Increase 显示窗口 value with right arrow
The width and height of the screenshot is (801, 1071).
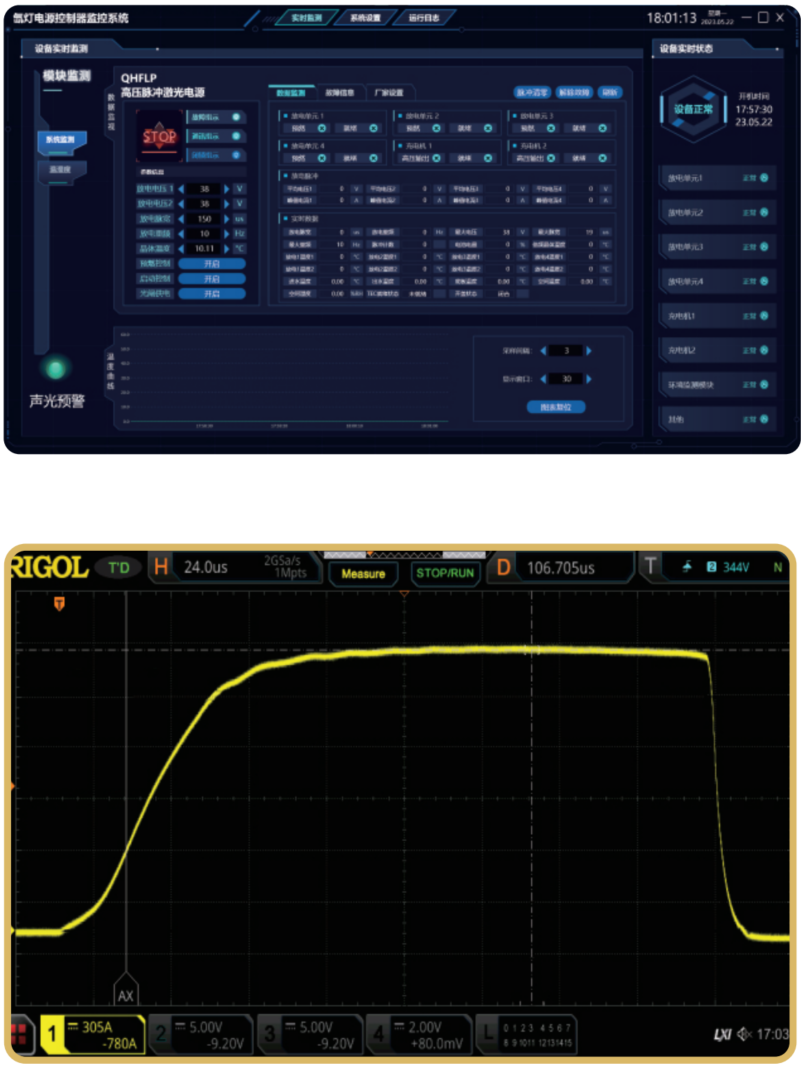tap(589, 379)
